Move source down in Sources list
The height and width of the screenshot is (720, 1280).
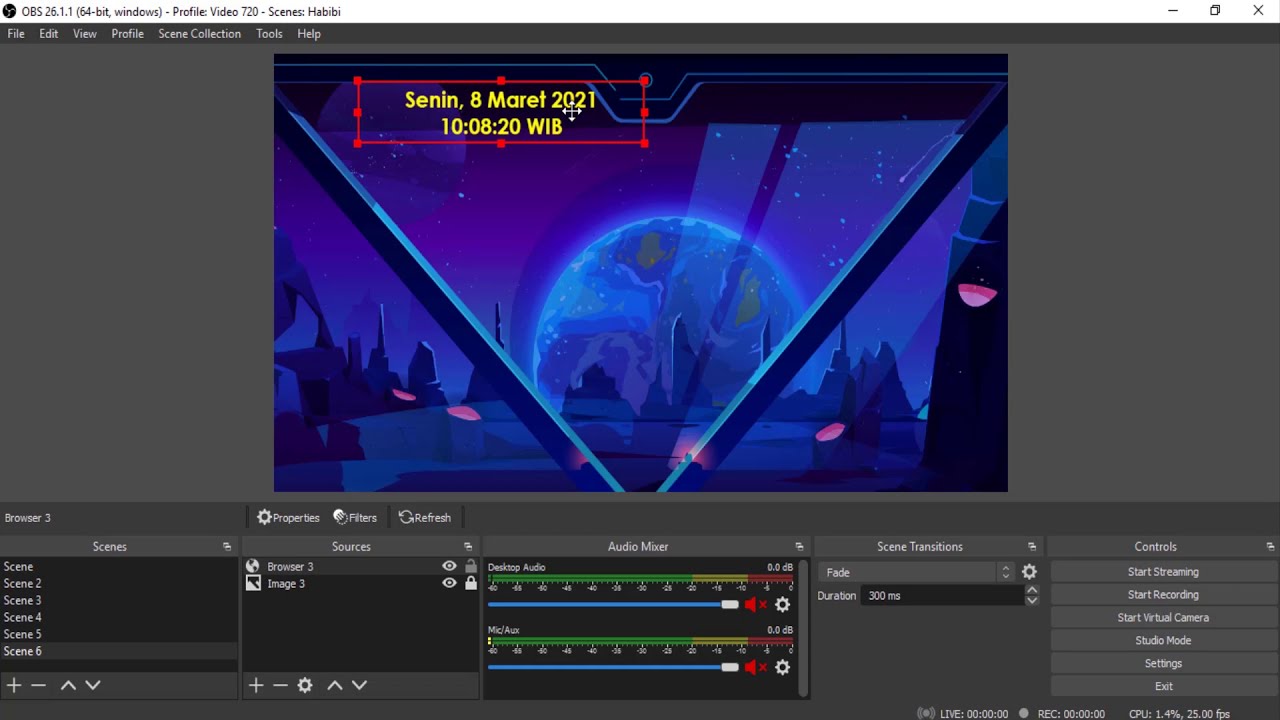(x=360, y=685)
